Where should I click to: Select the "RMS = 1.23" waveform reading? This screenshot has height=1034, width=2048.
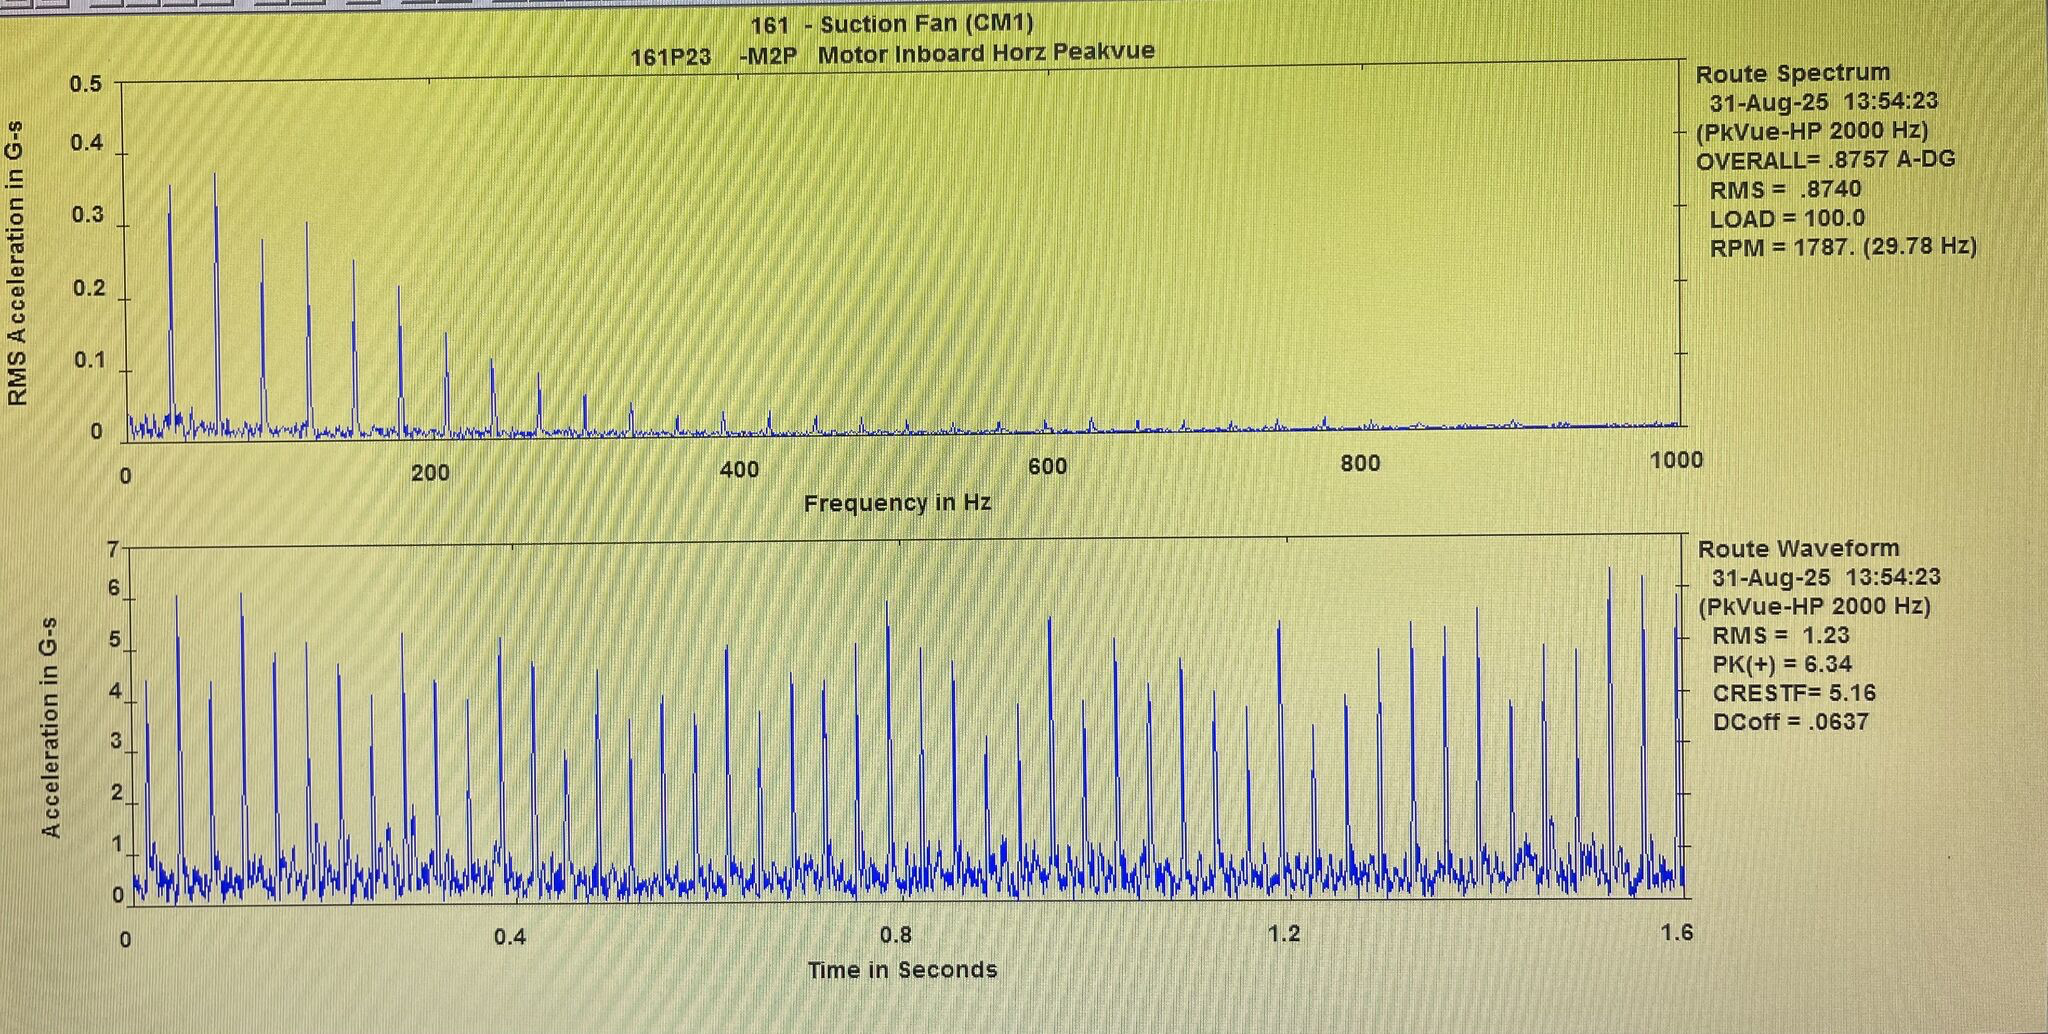point(1781,635)
